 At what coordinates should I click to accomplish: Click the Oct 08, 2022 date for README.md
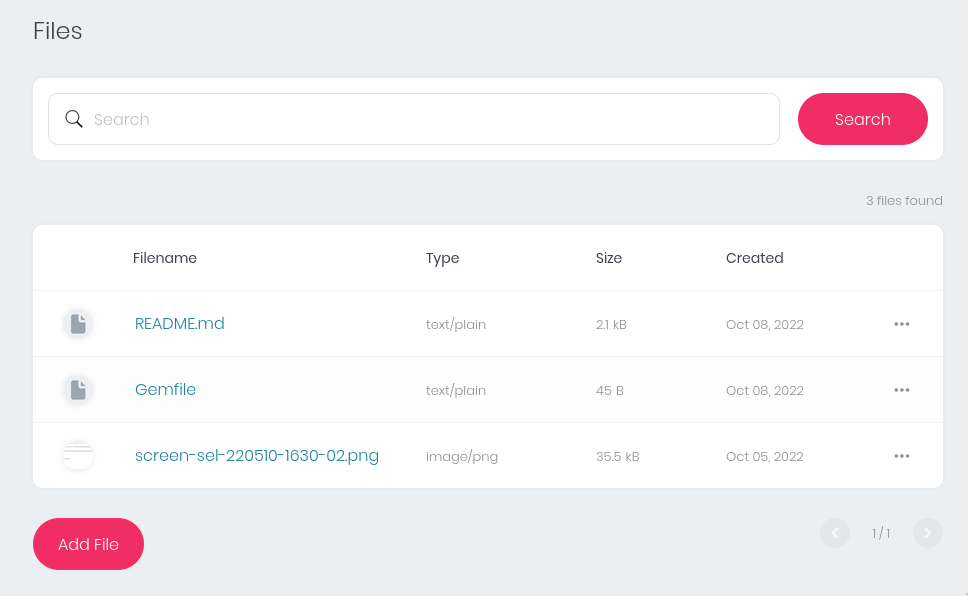tap(765, 324)
